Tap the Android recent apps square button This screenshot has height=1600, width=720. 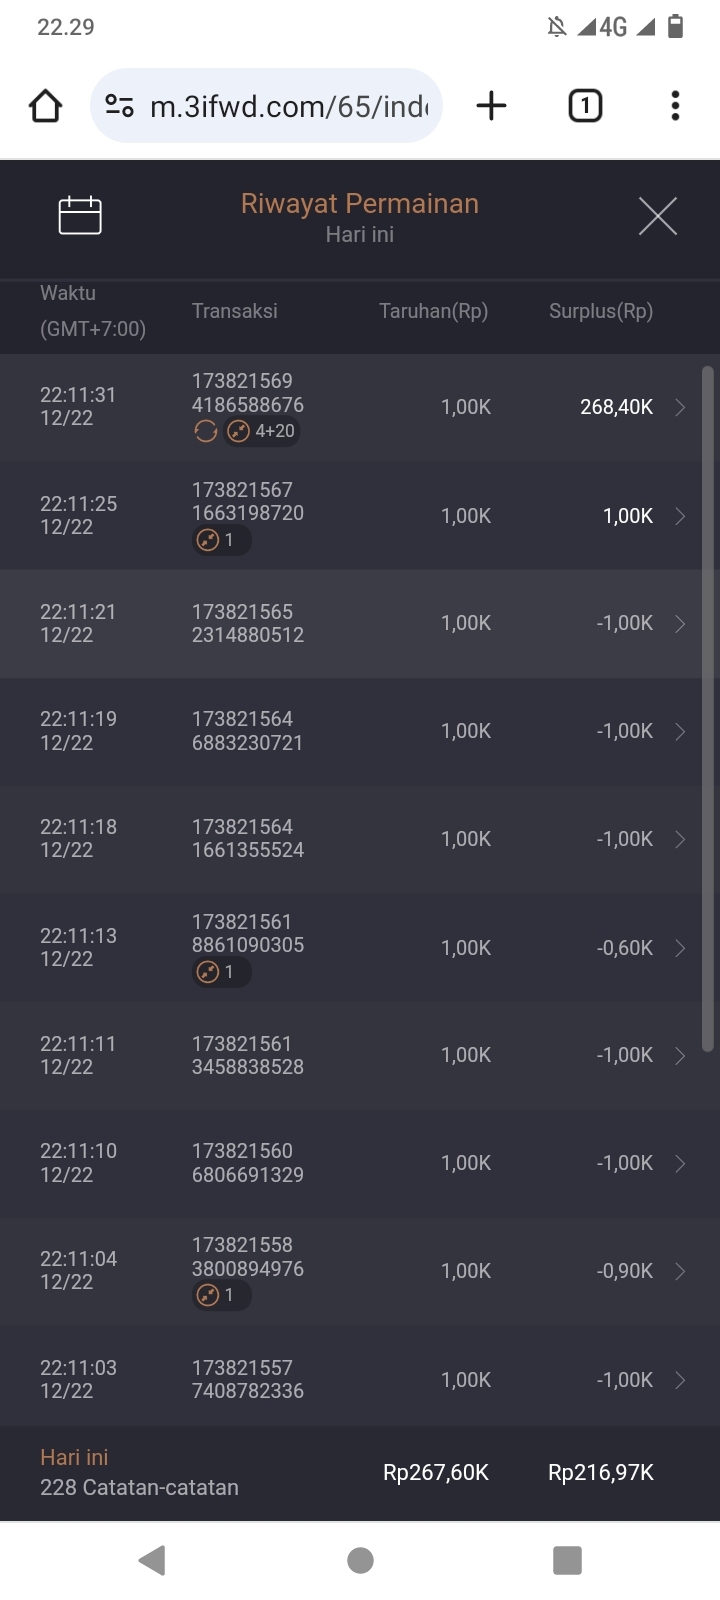click(567, 1560)
